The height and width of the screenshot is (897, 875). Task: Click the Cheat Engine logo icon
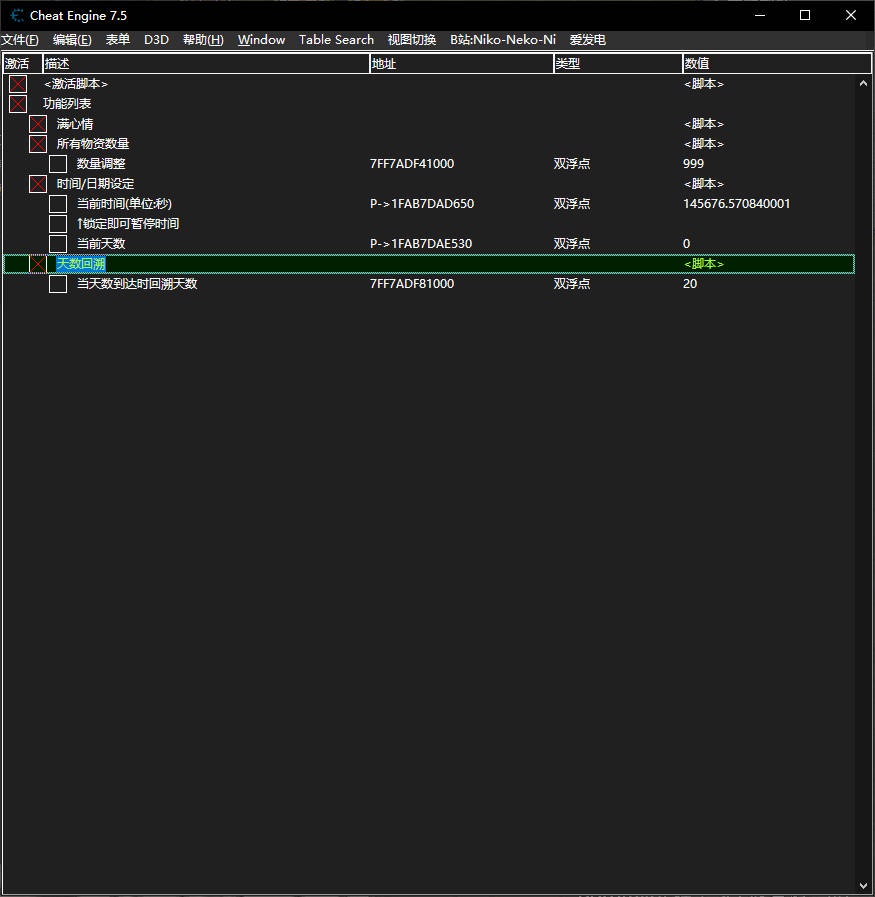(16, 15)
